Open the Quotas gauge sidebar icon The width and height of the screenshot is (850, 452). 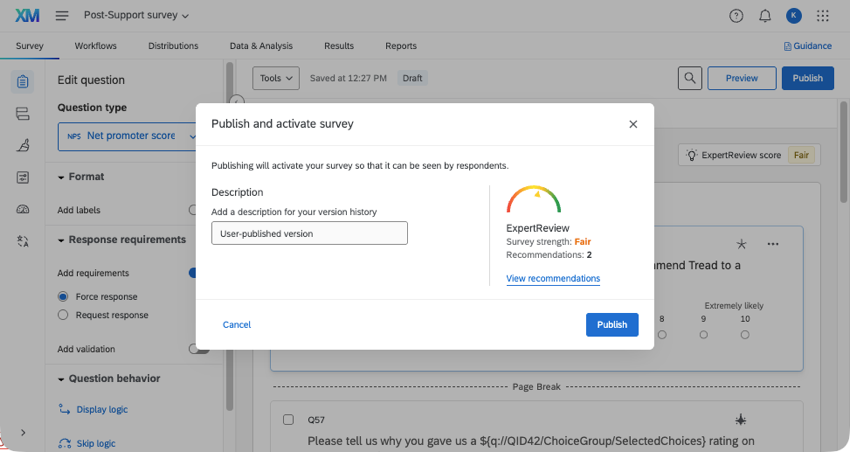pyautogui.click(x=22, y=209)
